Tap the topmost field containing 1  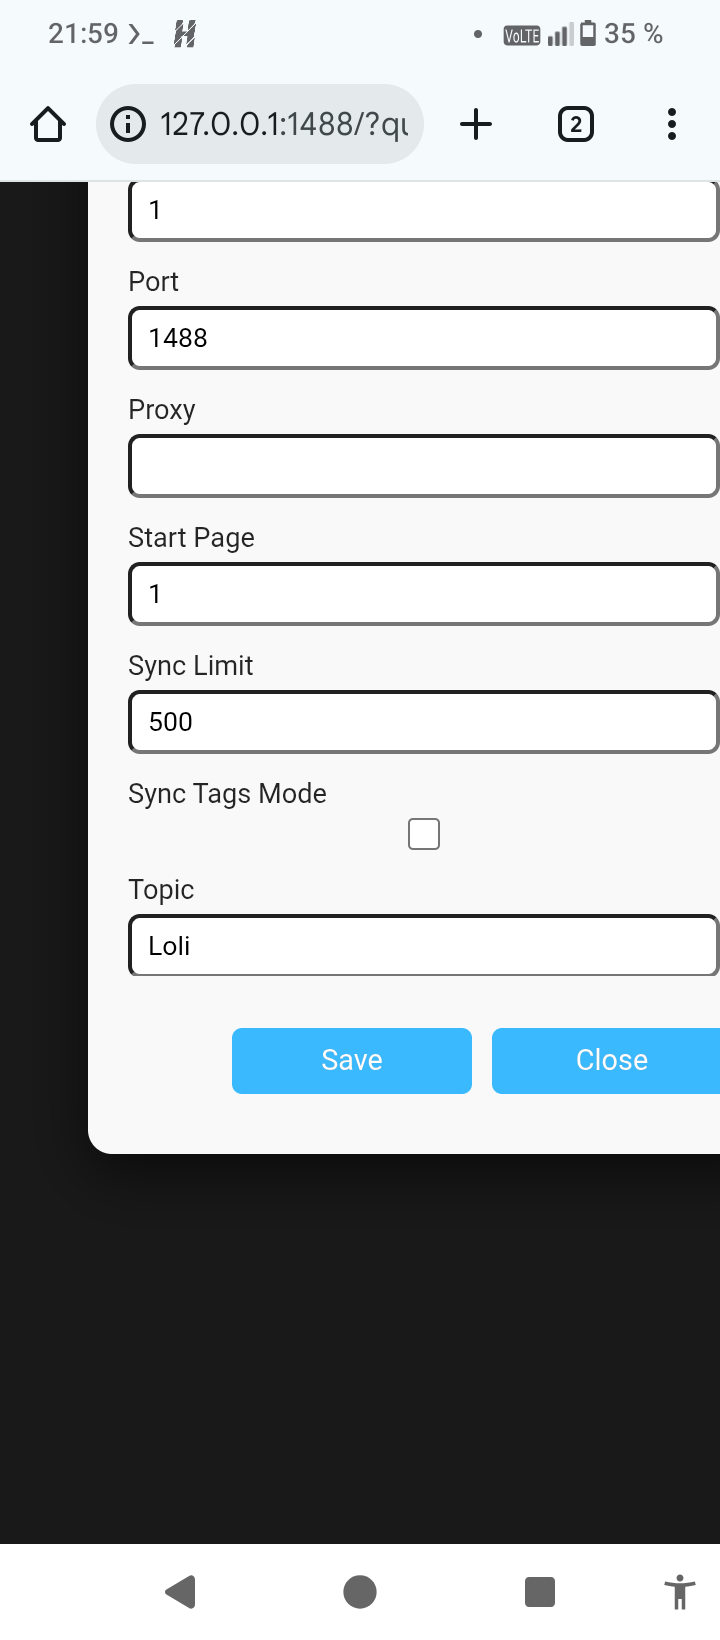(x=424, y=211)
